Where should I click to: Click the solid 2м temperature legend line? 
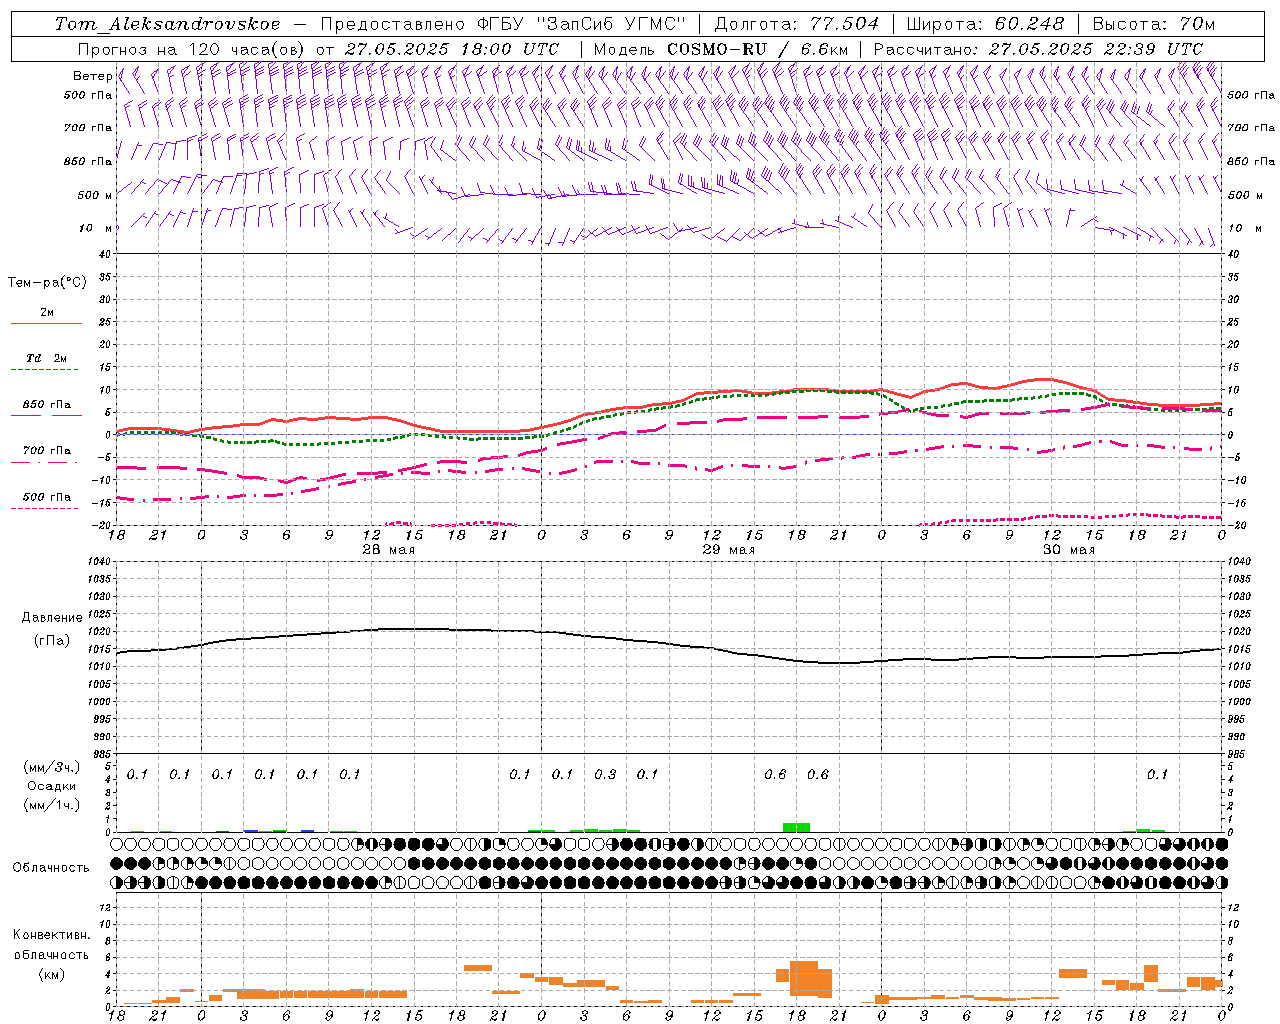(46, 323)
